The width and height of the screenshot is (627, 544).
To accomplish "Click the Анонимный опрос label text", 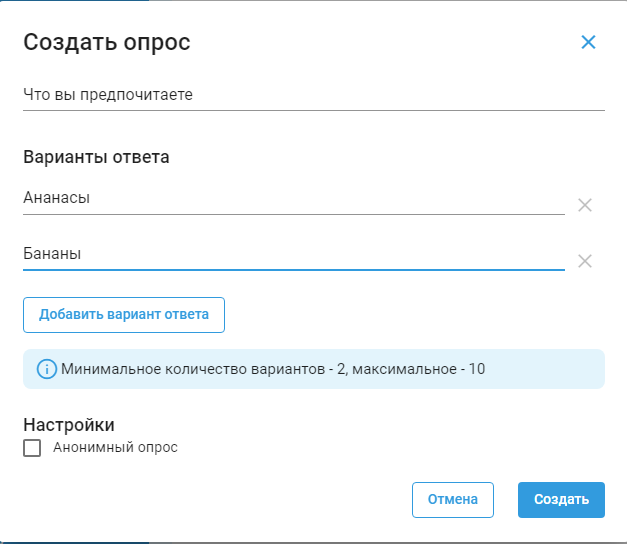I will coord(115,448).
